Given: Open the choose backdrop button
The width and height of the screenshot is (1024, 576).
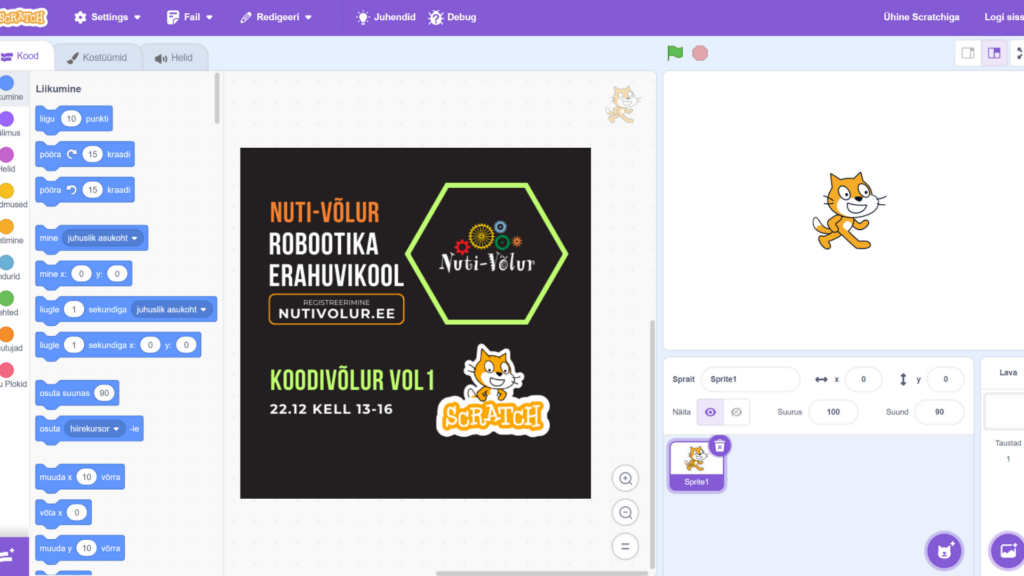Looking at the screenshot, I should pyautogui.click(x=1005, y=550).
